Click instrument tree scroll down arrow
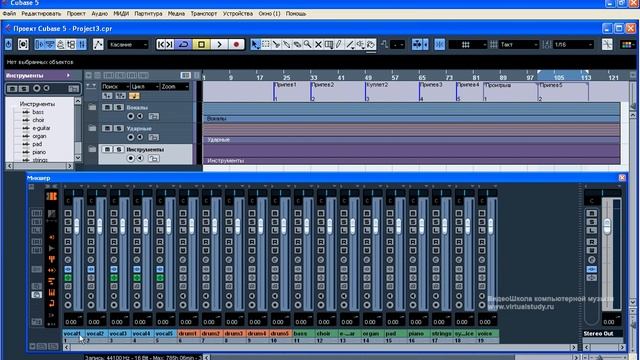The image size is (640, 360). [78, 158]
